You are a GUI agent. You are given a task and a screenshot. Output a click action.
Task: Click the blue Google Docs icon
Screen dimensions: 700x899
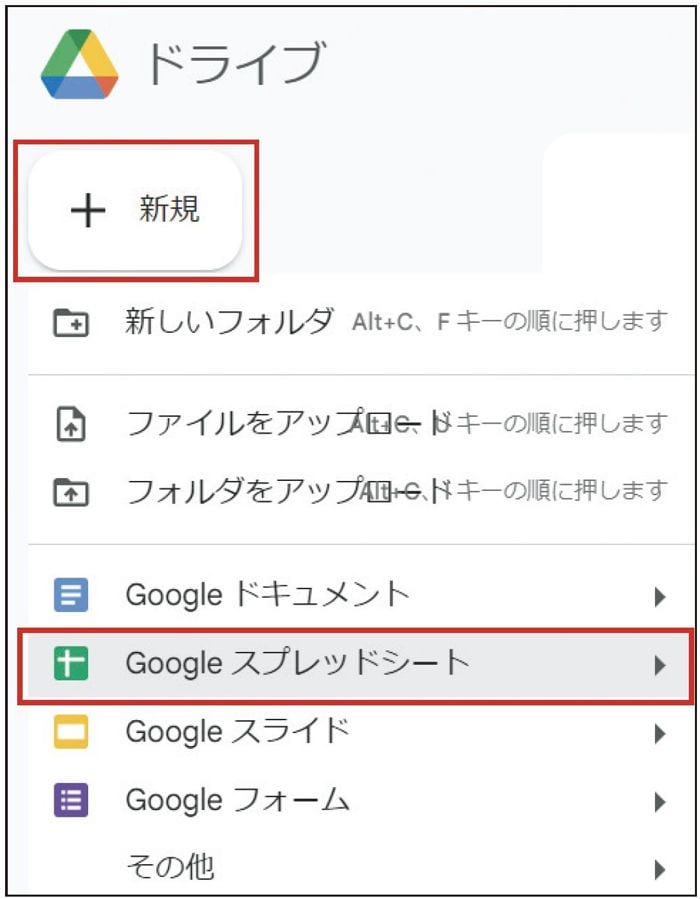(x=70, y=596)
